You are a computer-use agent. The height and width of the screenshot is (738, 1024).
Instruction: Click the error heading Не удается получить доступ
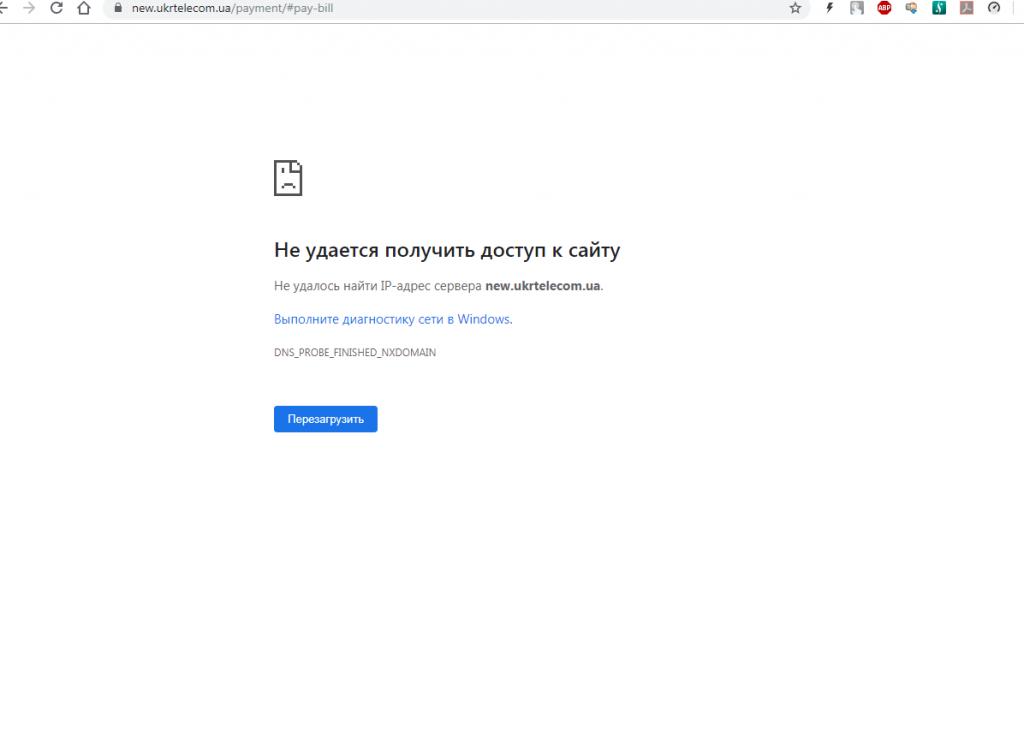(x=447, y=250)
